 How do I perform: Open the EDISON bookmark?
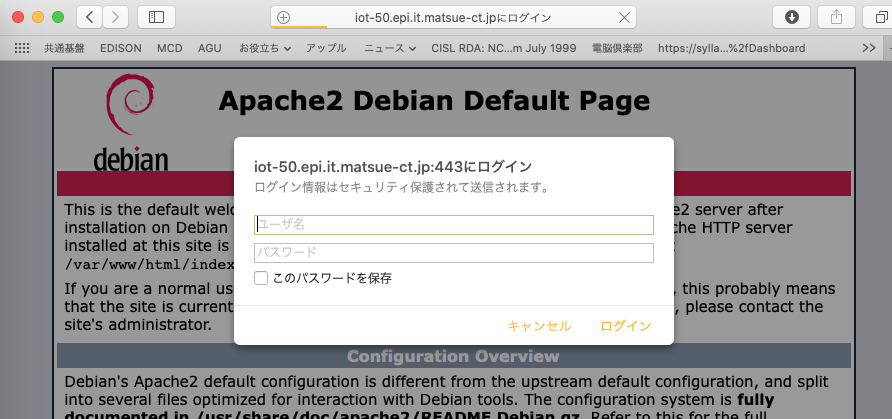point(121,48)
